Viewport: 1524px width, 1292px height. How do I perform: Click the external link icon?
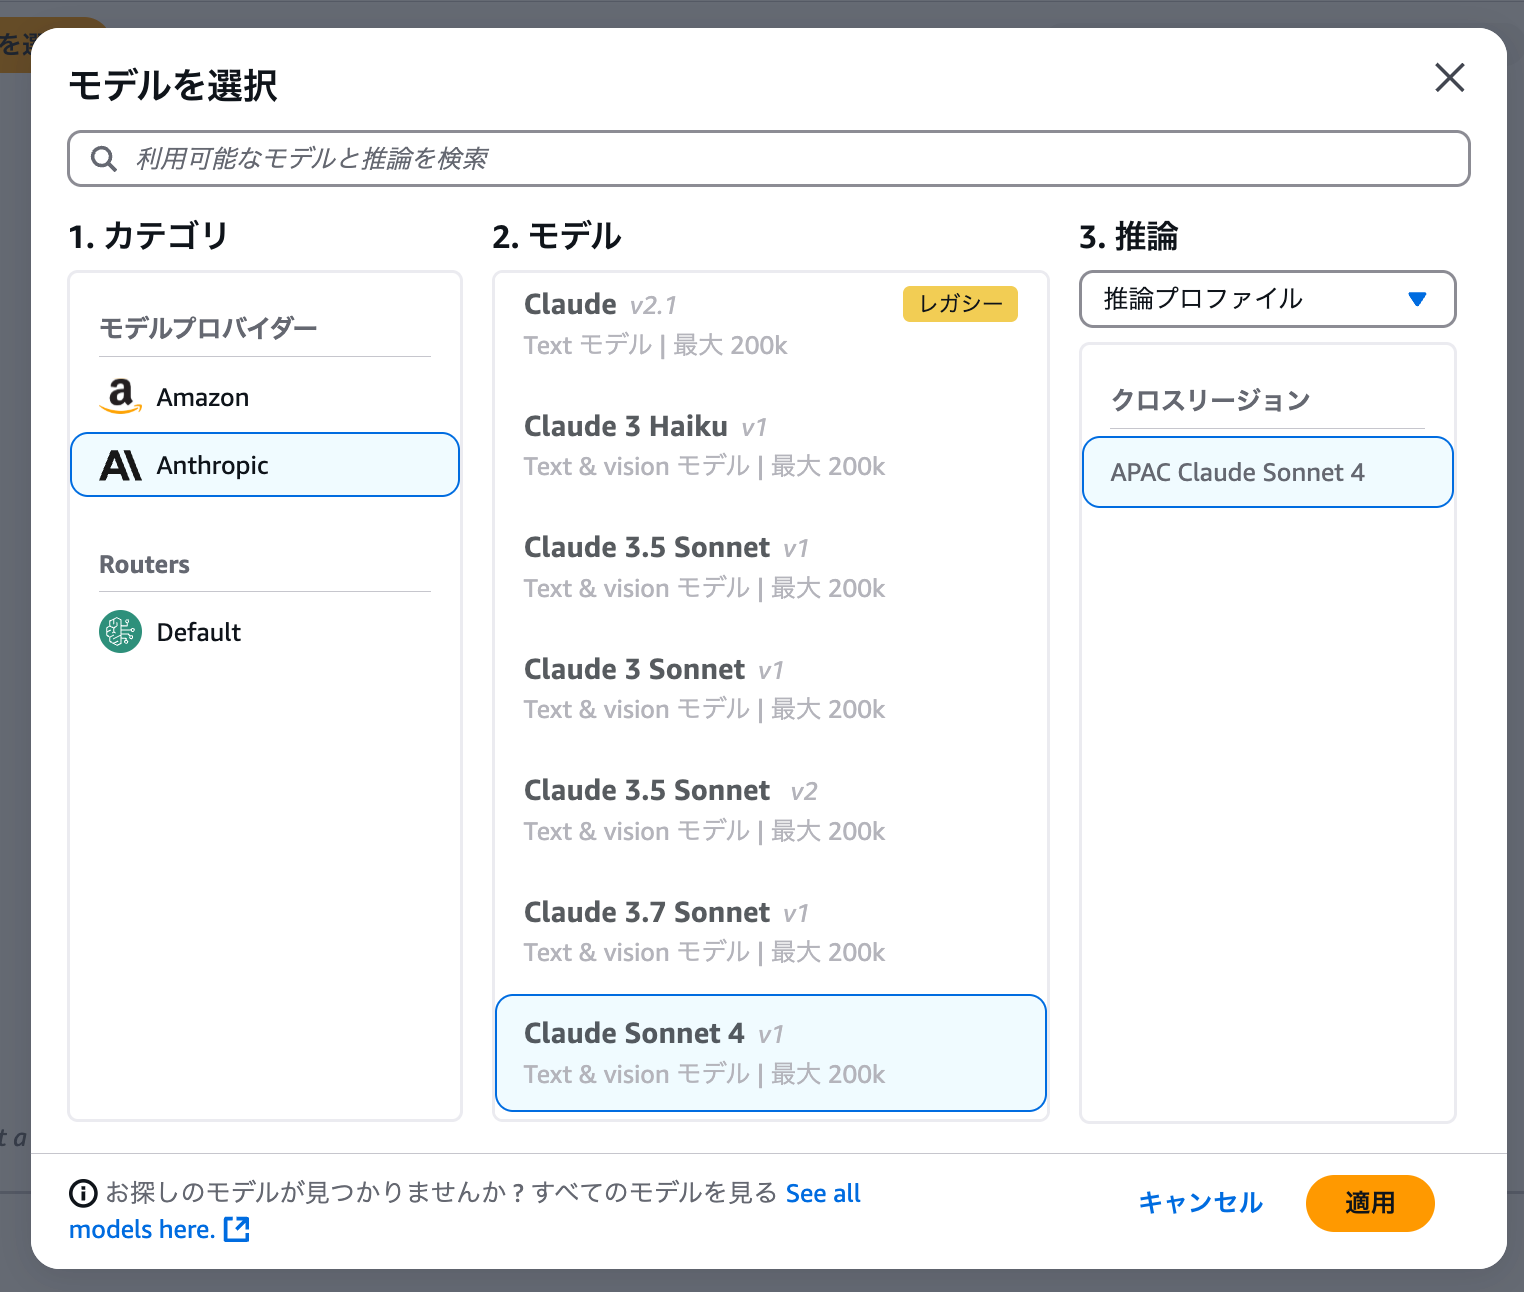pos(237,1229)
